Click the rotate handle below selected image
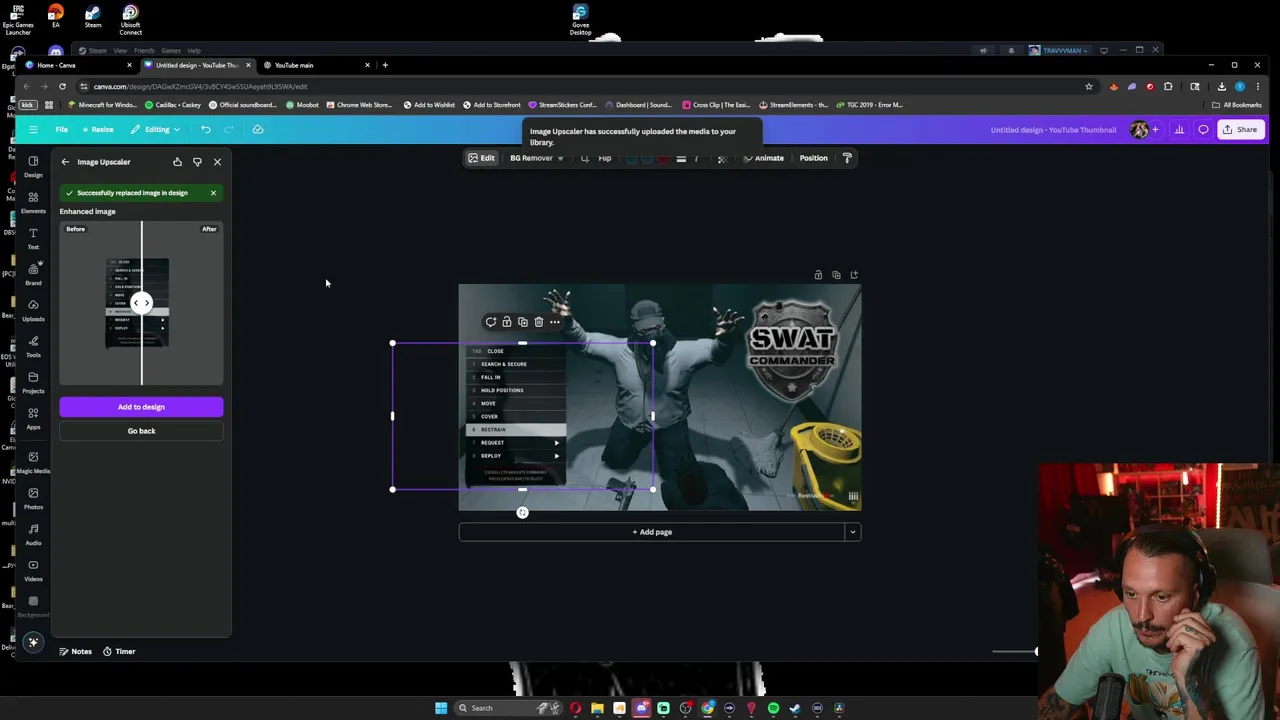Screen dimensions: 1280x720 coord(522,513)
